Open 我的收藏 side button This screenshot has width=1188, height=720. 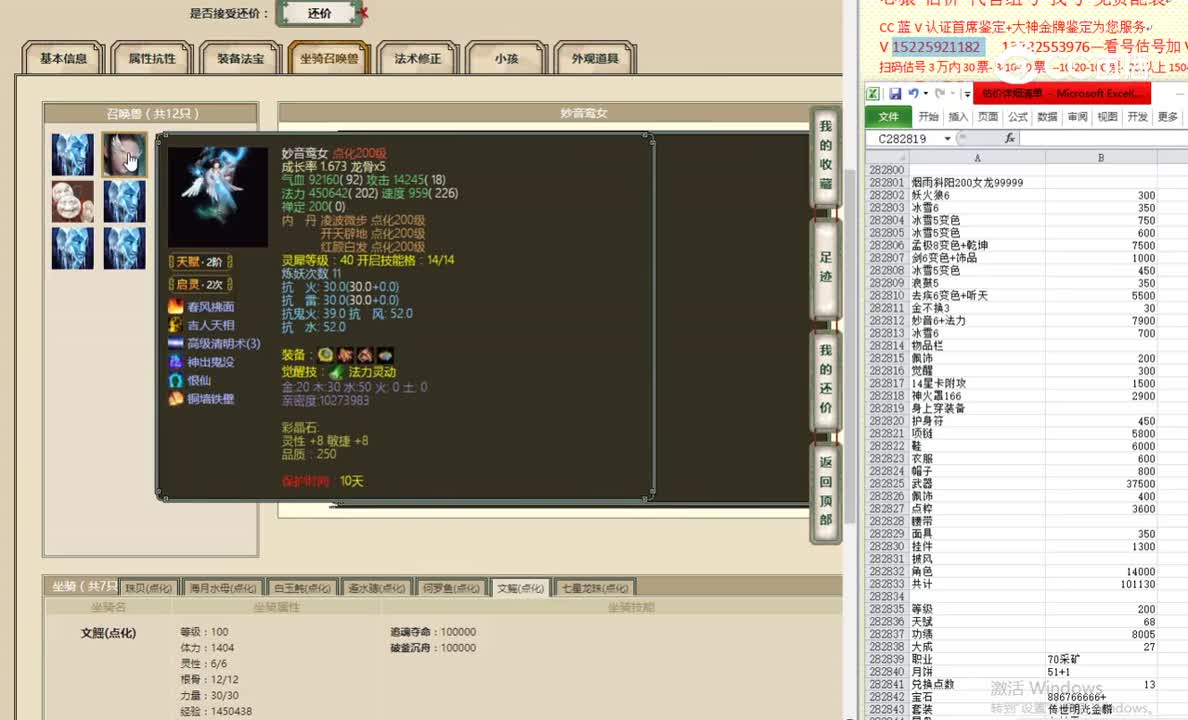click(826, 155)
